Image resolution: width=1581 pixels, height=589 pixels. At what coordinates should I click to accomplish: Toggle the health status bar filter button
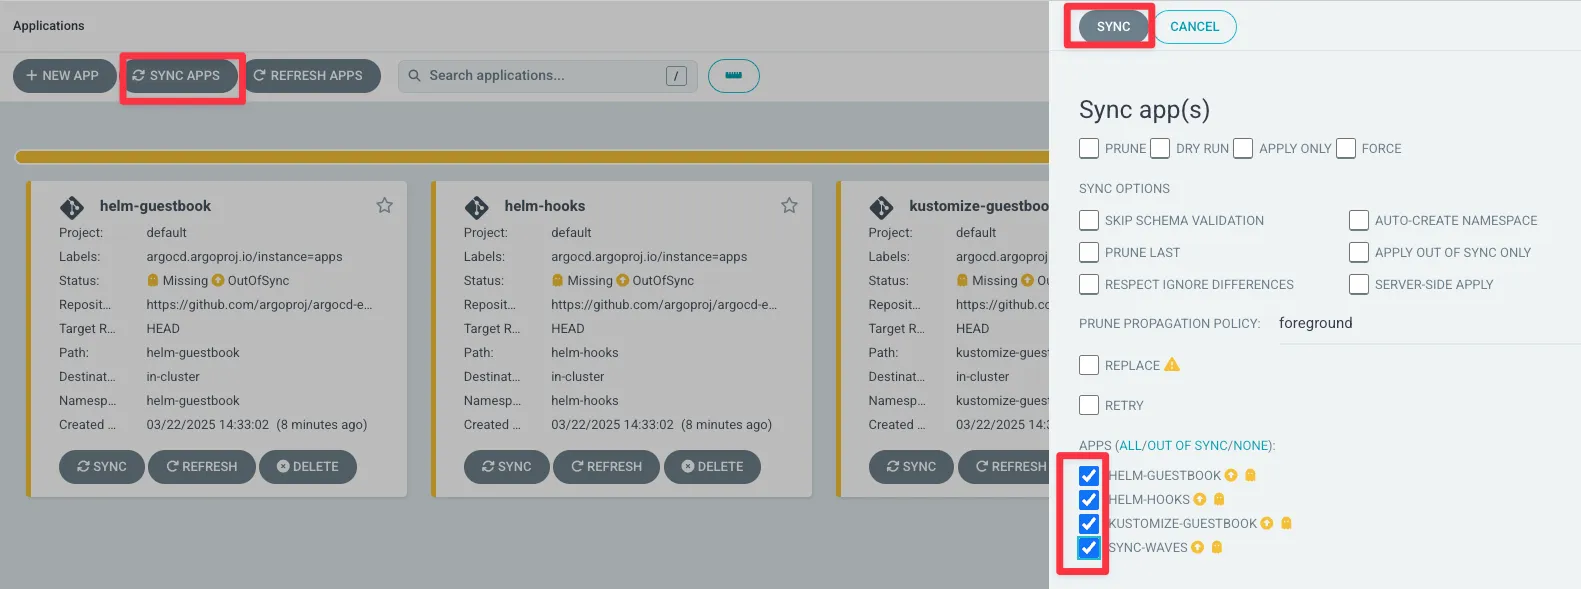(x=734, y=76)
